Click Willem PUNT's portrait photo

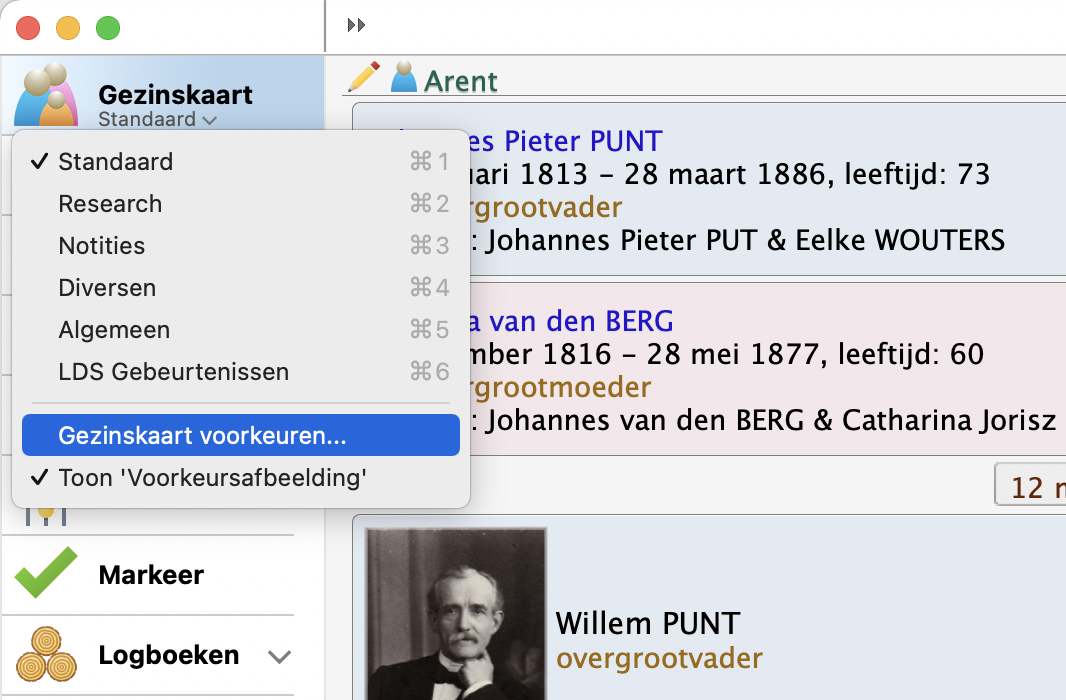point(456,614)
